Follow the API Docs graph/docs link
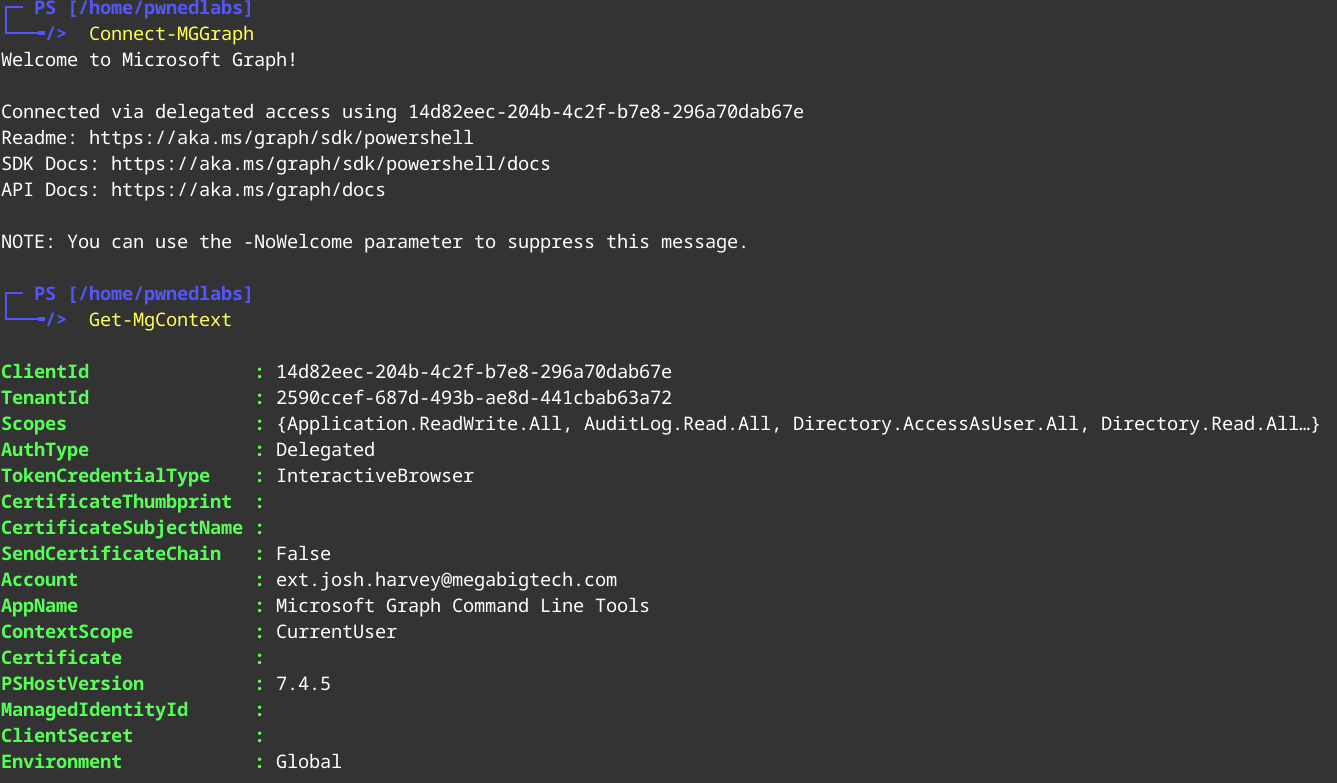This screenshot has height=783, width=1337. point(247,190)
